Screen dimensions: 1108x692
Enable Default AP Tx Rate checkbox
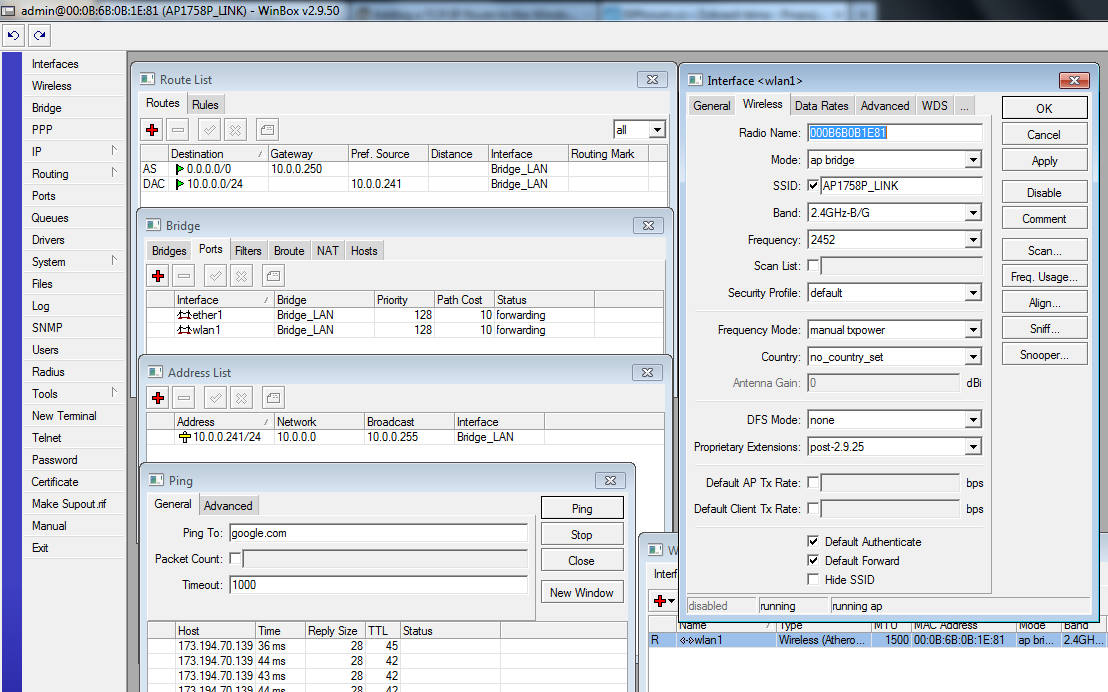(x=813, y=483)
